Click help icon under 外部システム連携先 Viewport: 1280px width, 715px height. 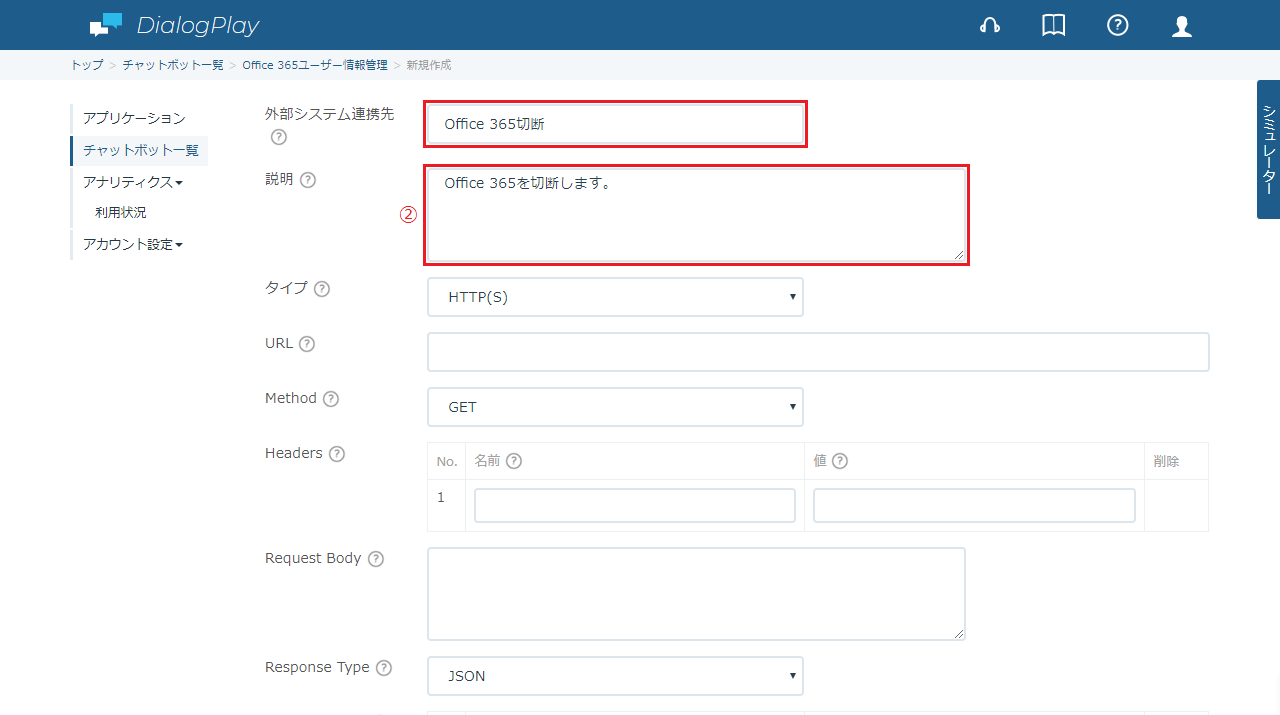(279, 137)
